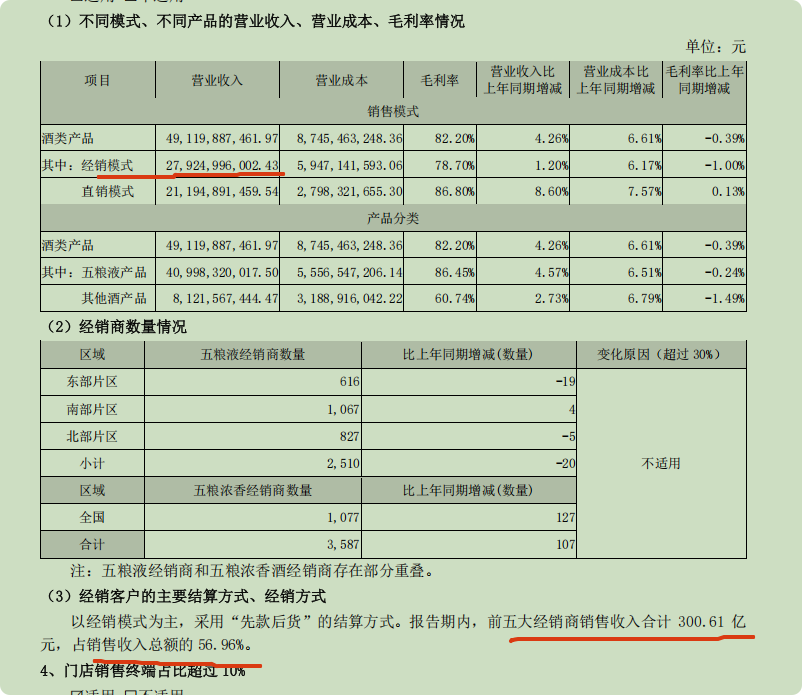Click the '五粮浓香经销商数量' header cell

tap(253, 490)
